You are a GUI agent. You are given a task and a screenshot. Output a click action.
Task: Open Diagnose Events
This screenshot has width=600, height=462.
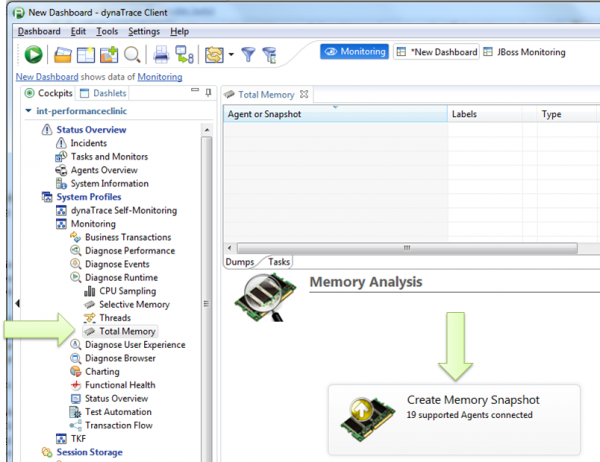pos(117,264)
